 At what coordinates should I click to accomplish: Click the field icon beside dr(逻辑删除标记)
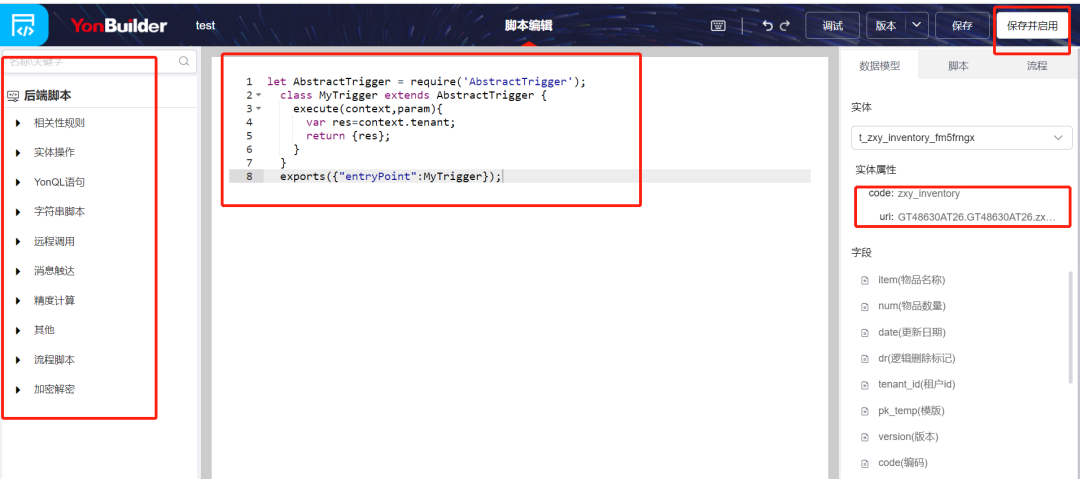click(x=865, y=359)
